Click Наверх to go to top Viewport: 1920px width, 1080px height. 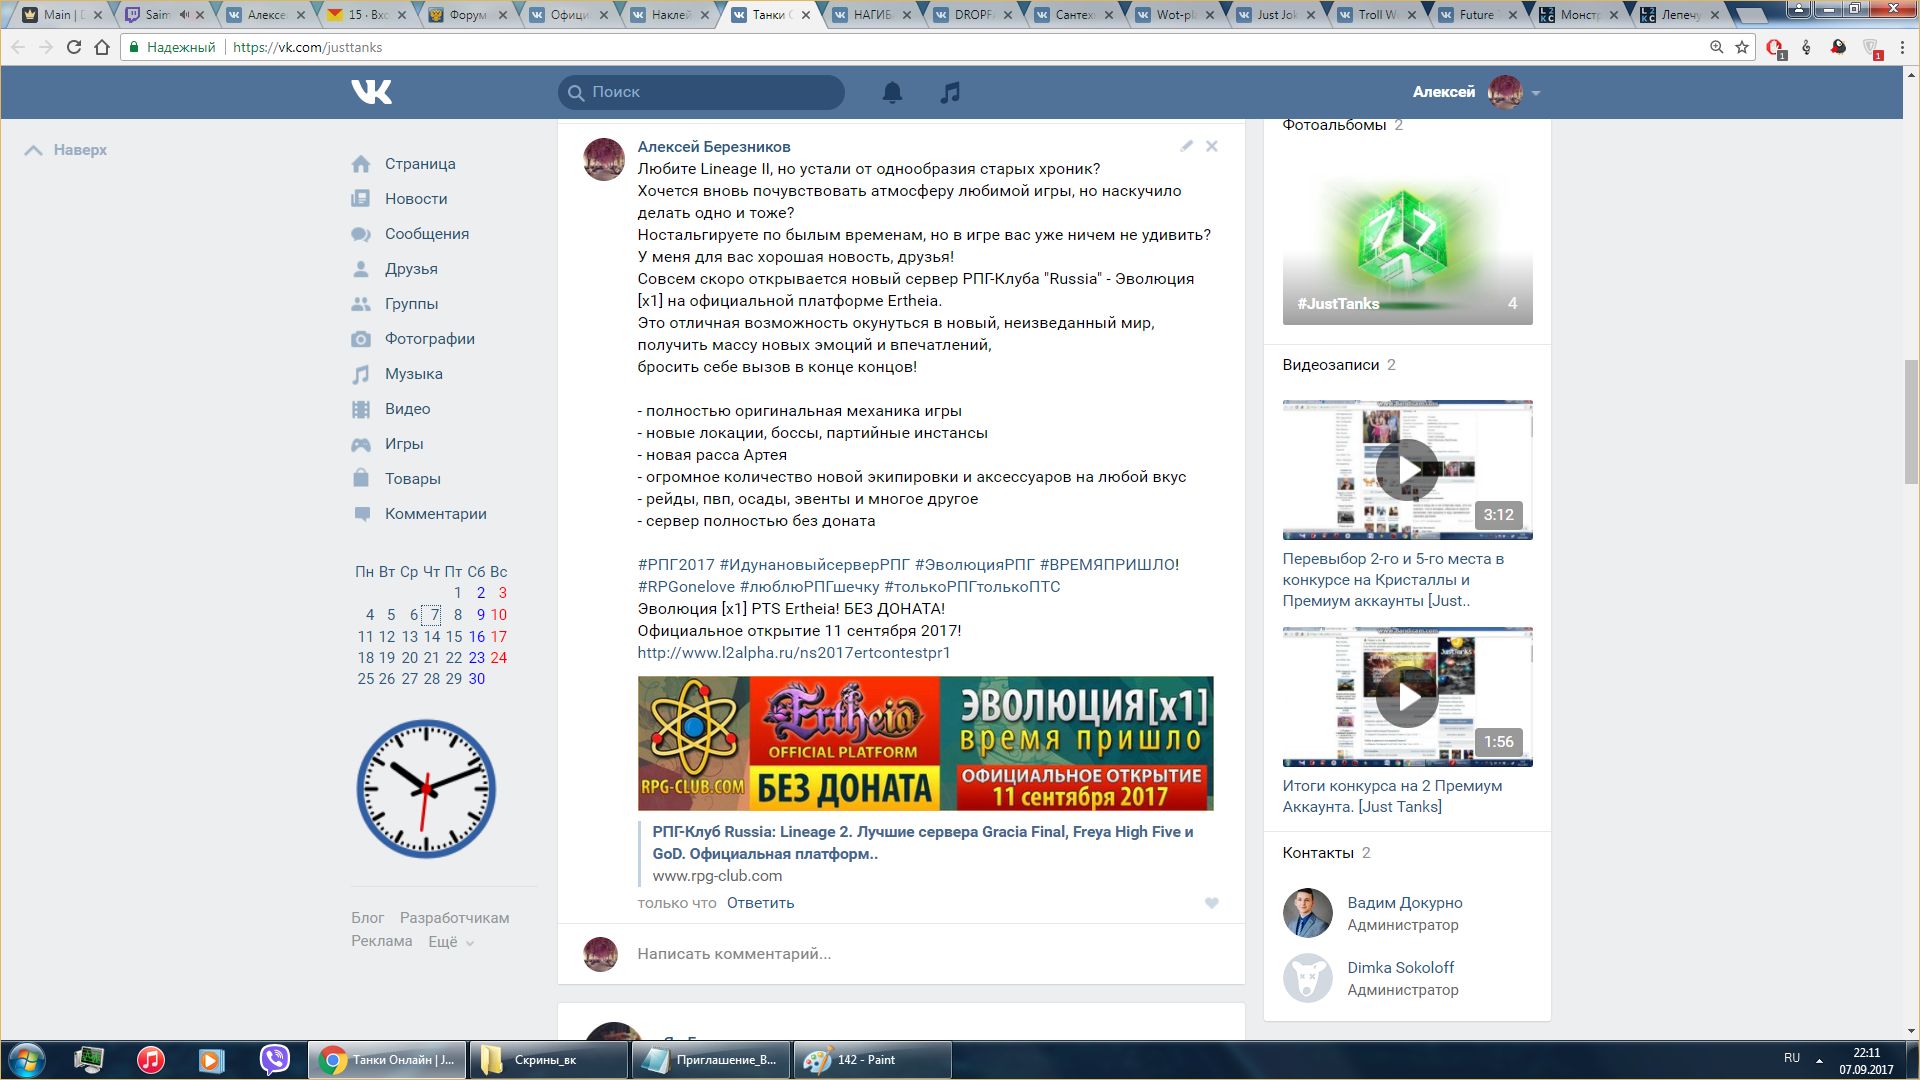(66, 150)
